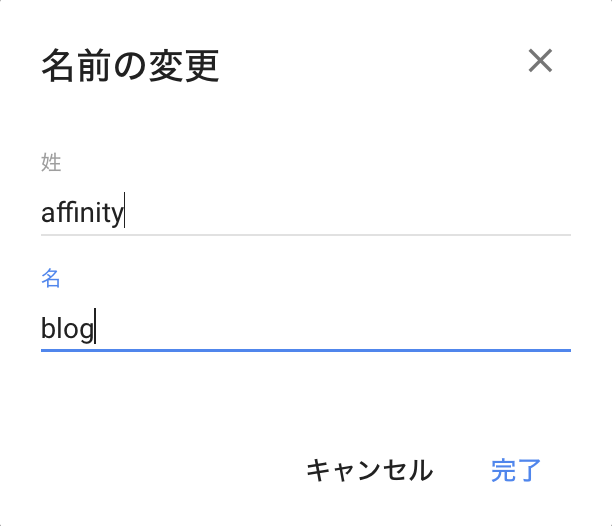Screen dimensions: 612x526
Task: Click just after the letter y in affinity
Action: (124, 212)
